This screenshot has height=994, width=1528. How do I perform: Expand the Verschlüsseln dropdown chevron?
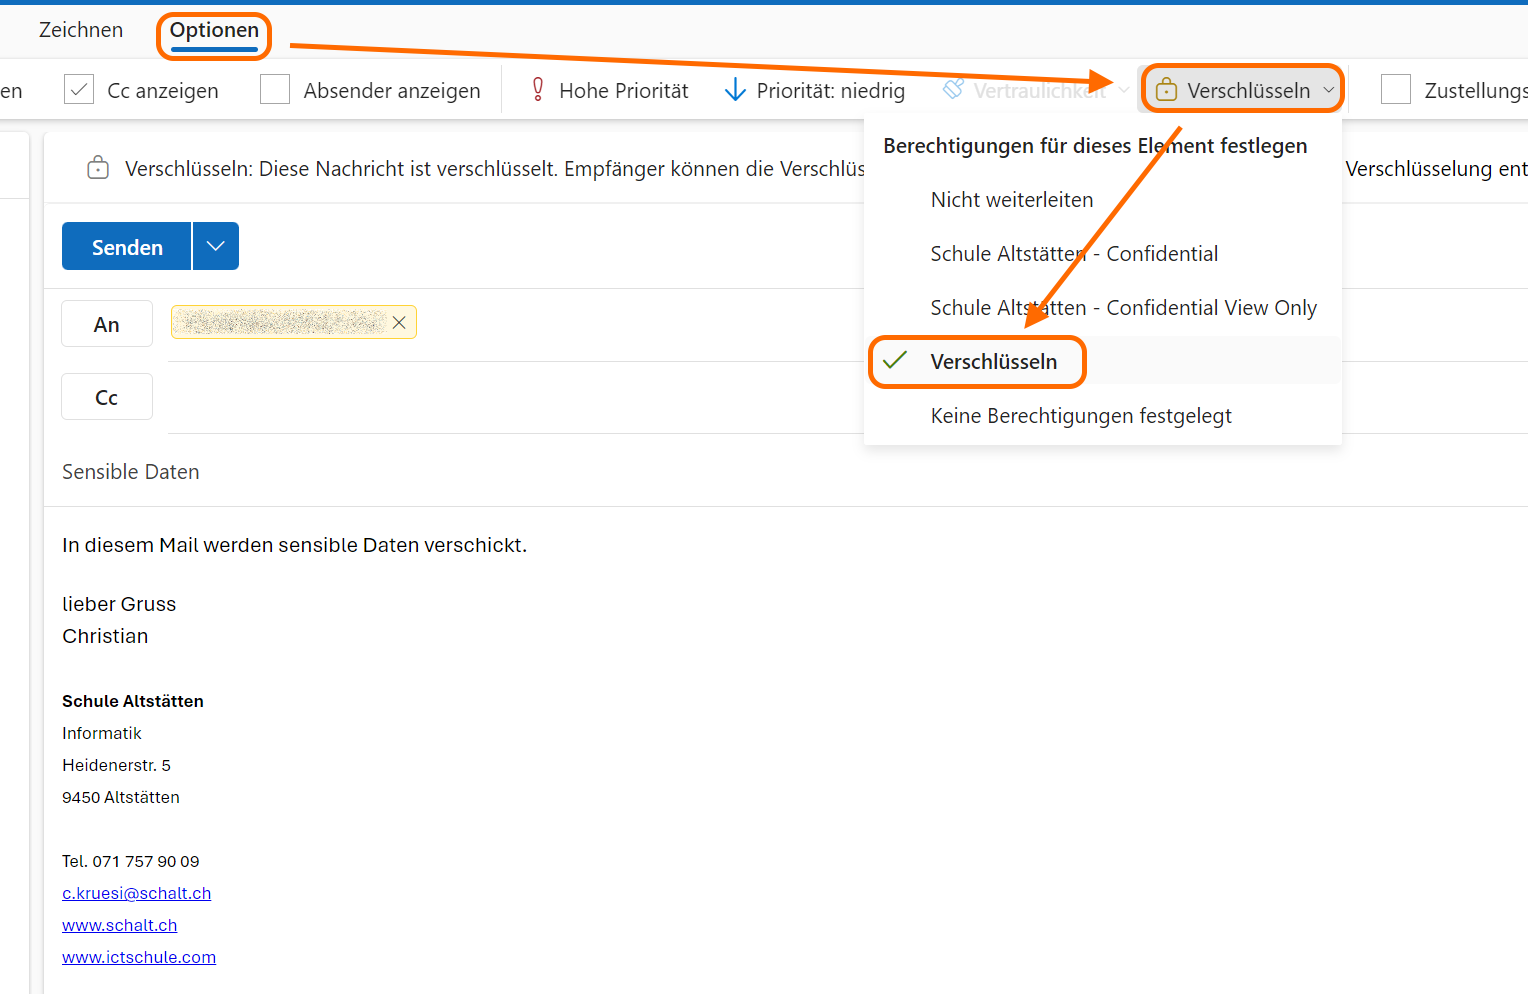(1328, 90)
